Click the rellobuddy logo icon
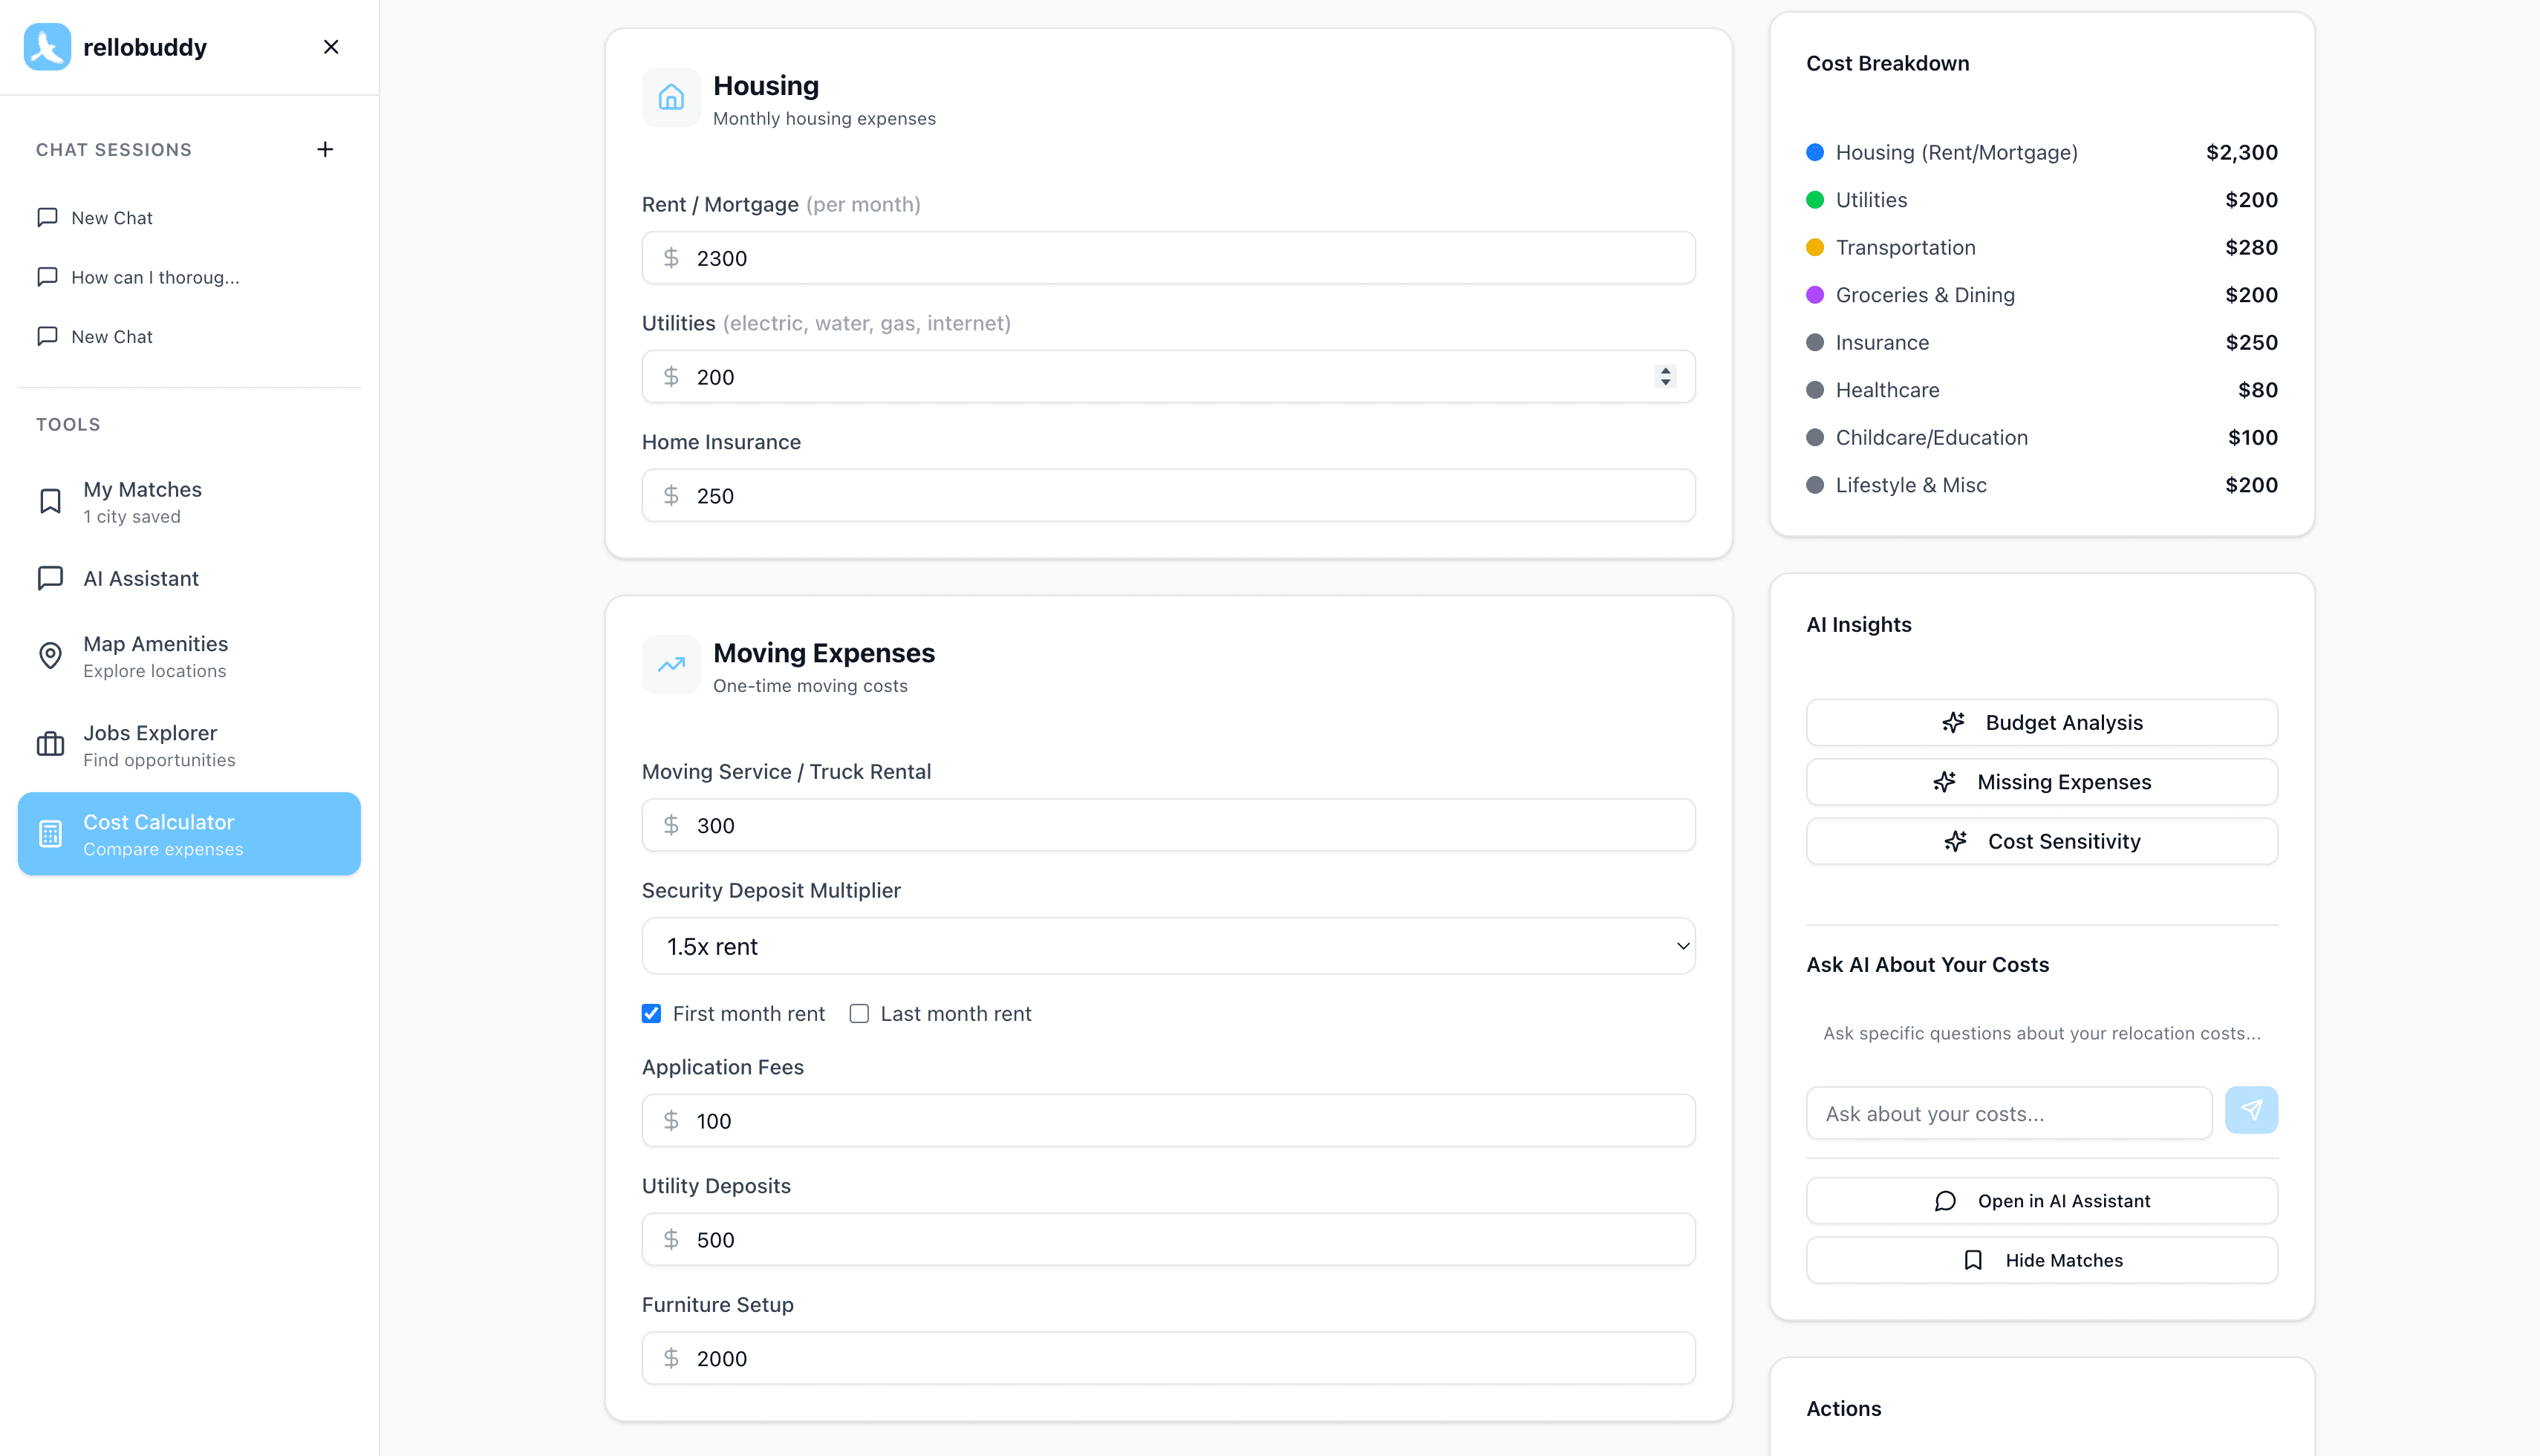 tap(47, 47)
